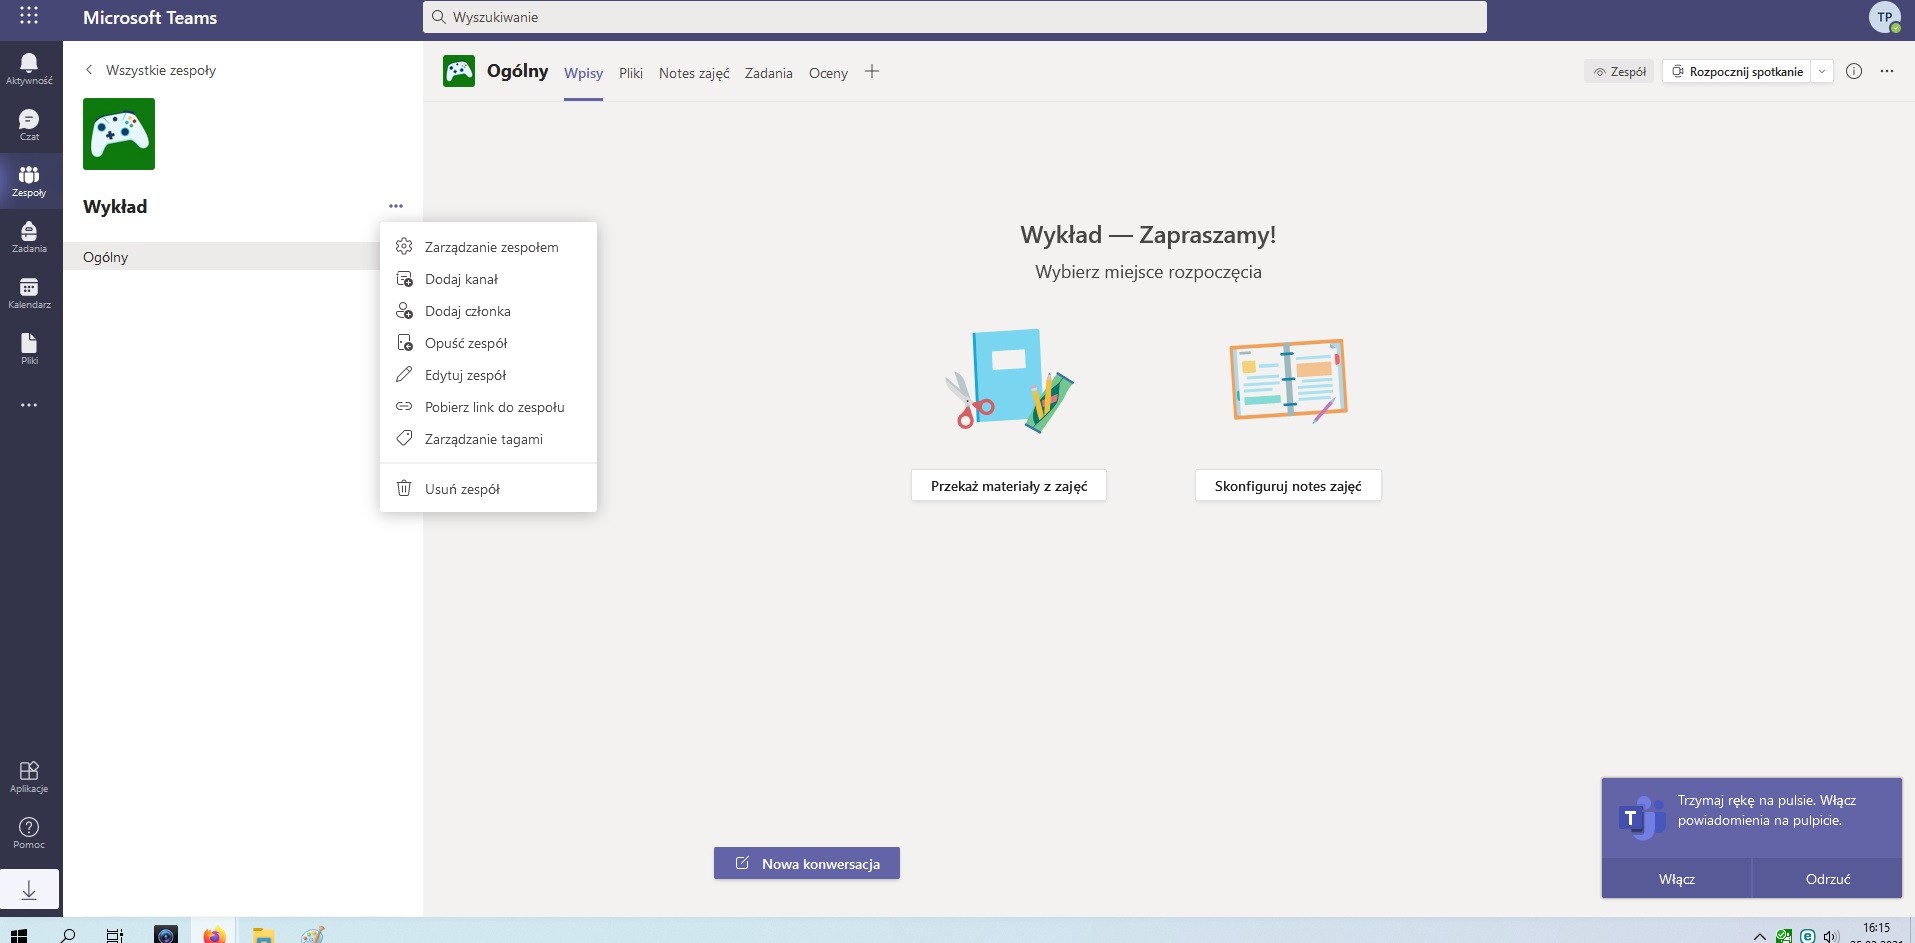This screenshot has width=1915, height=943.
Task: Click the TP profile avatar
Action: [x=1884, y=17]
